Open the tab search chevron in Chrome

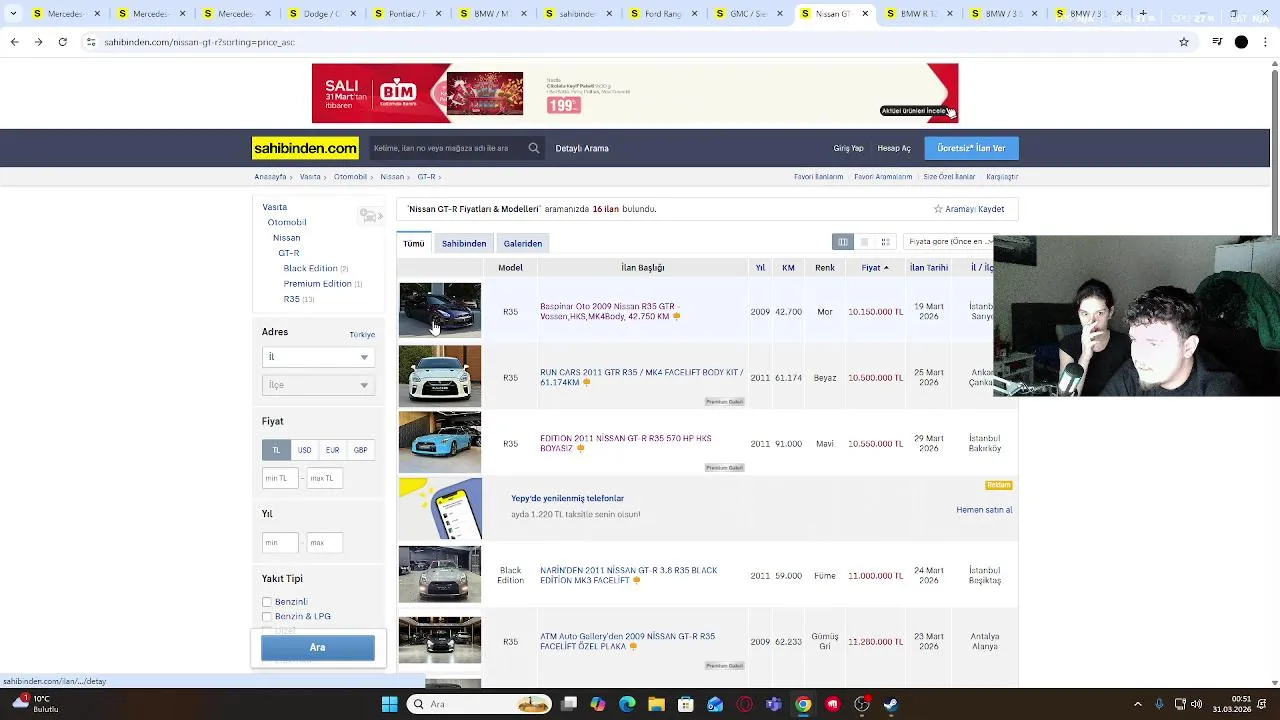click(13, 14)
